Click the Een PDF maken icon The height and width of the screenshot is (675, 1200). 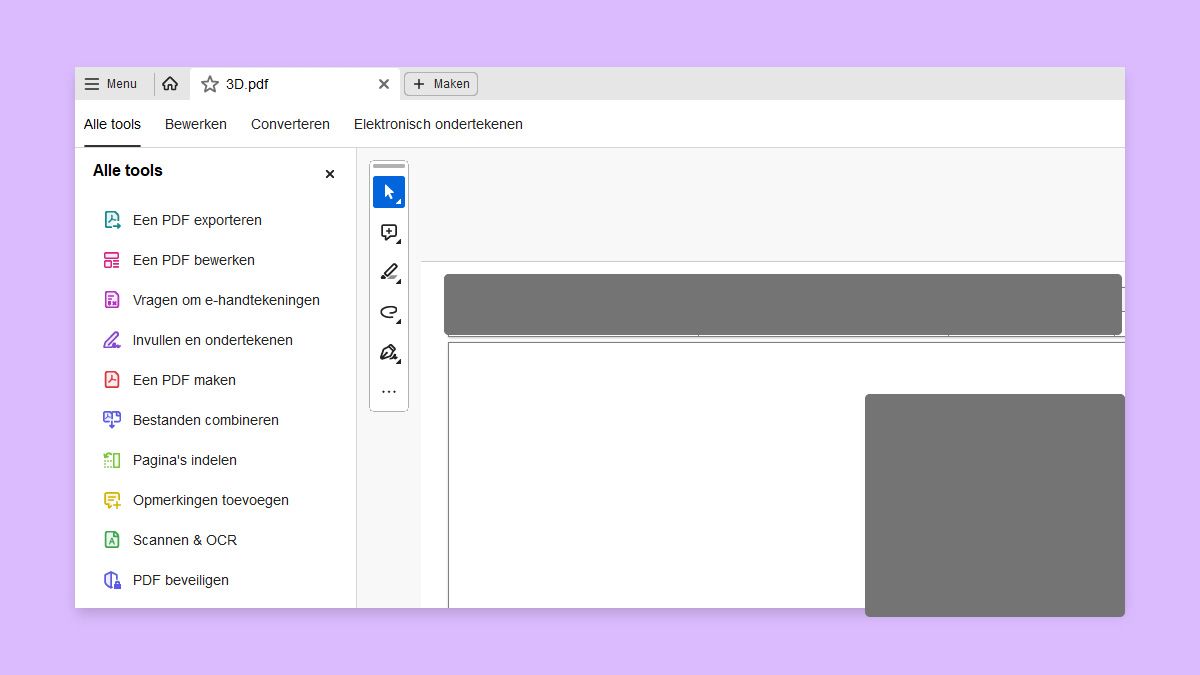112,380
